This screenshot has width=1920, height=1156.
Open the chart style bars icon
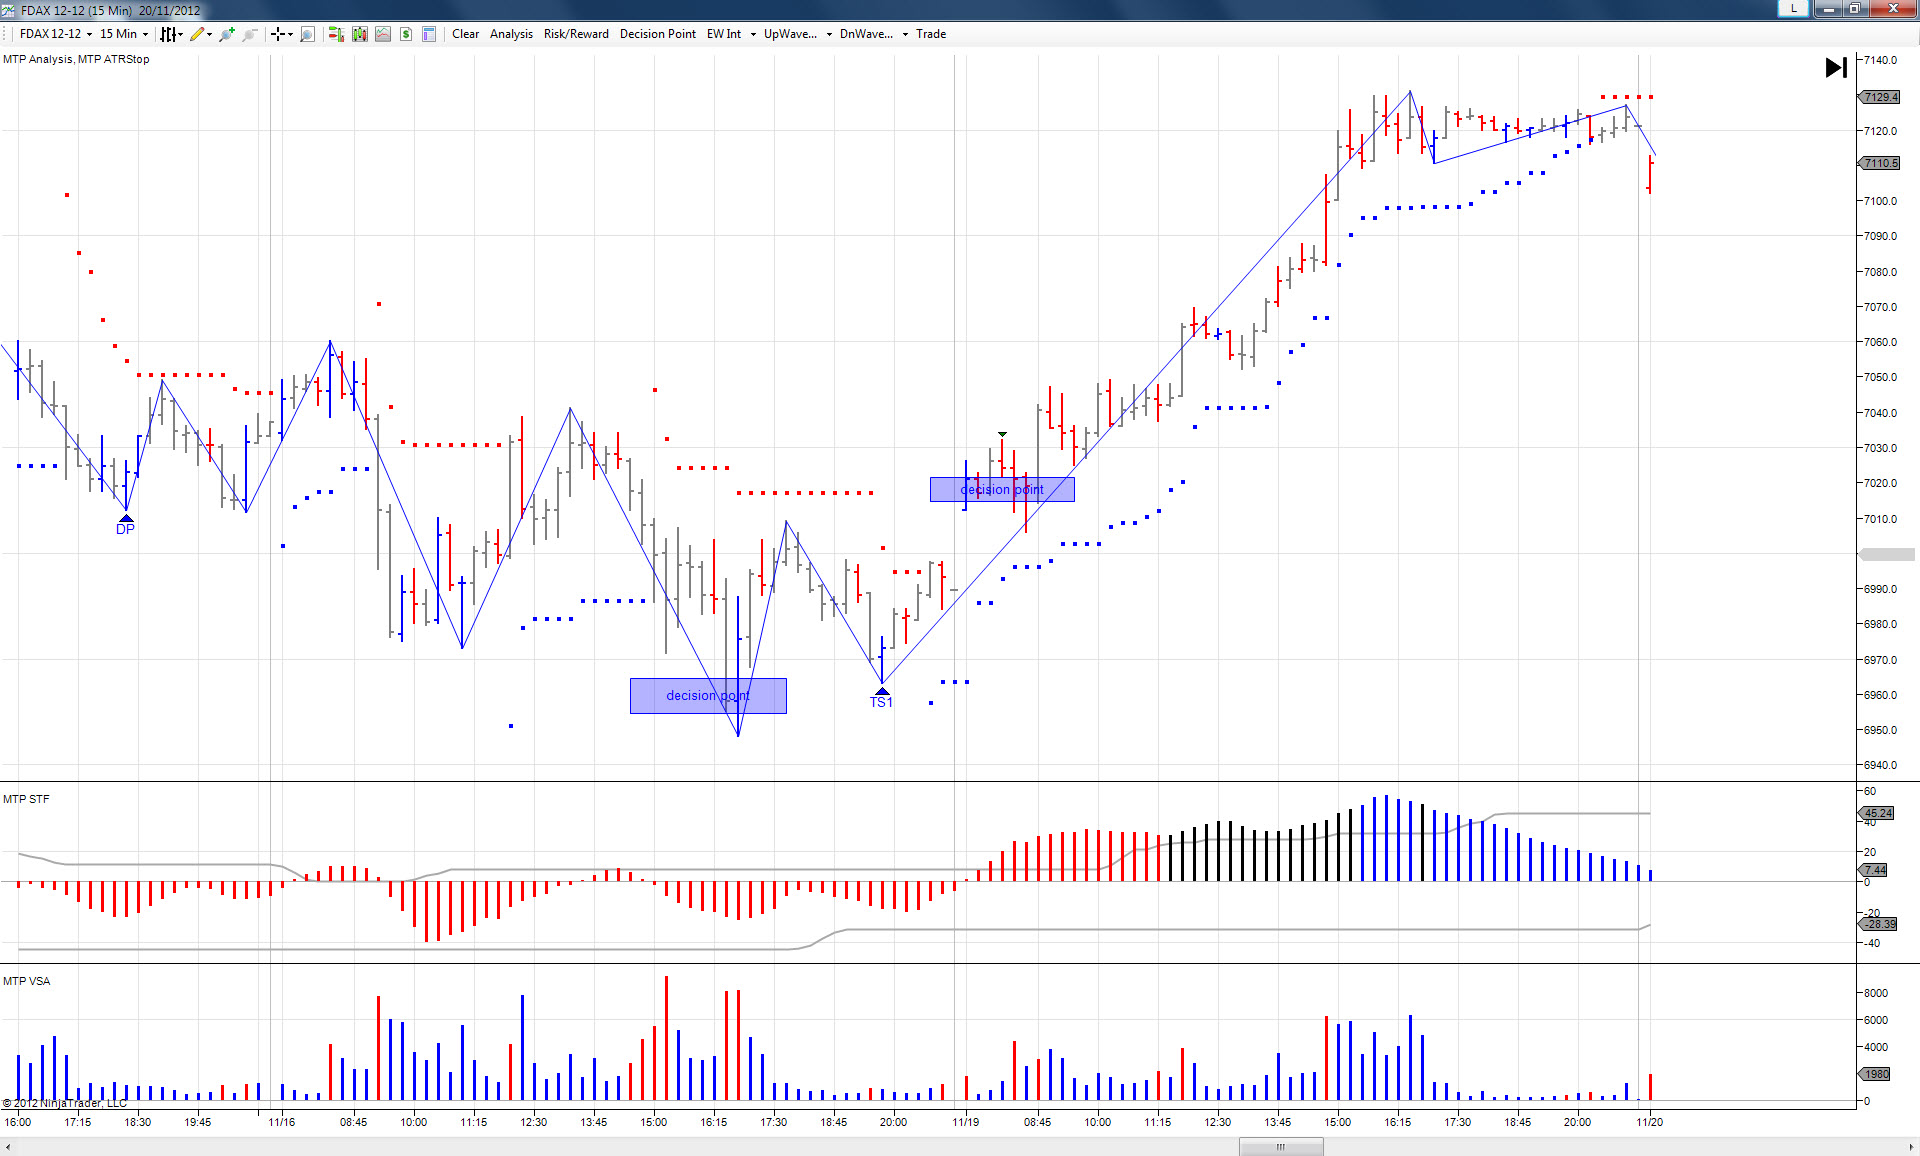point(169,34)
